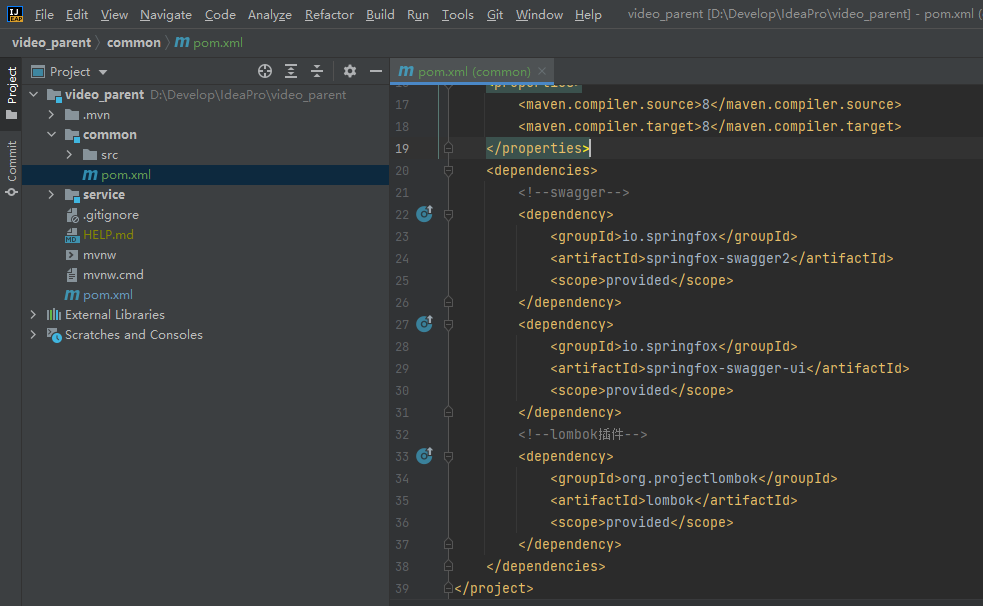Select pom.xml under common folder
983x606 pixels.
[206, 175]
